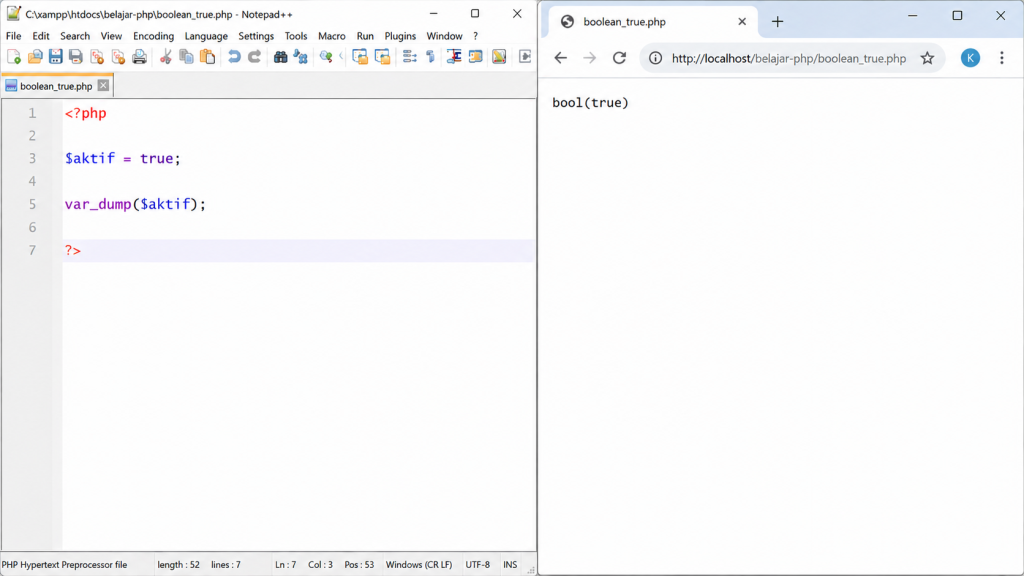1024x576 pixels.
Task: Print the document using the printer icon
Action: [x=139, y=57]
